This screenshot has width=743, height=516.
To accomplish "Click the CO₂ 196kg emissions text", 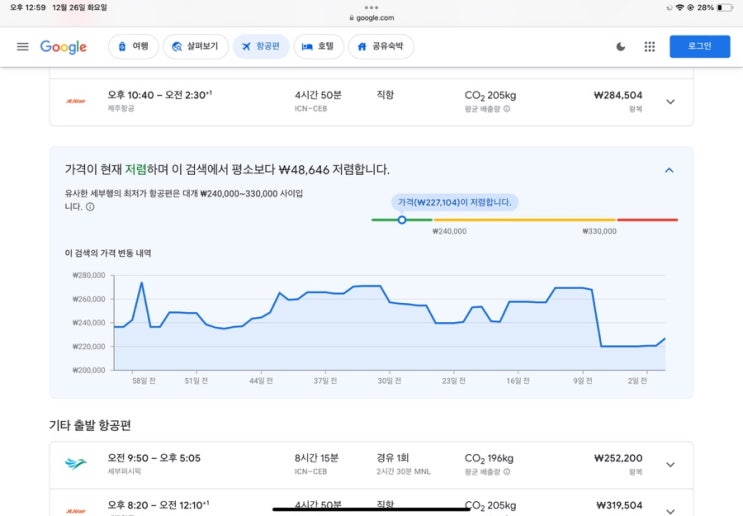I will 489,459.
